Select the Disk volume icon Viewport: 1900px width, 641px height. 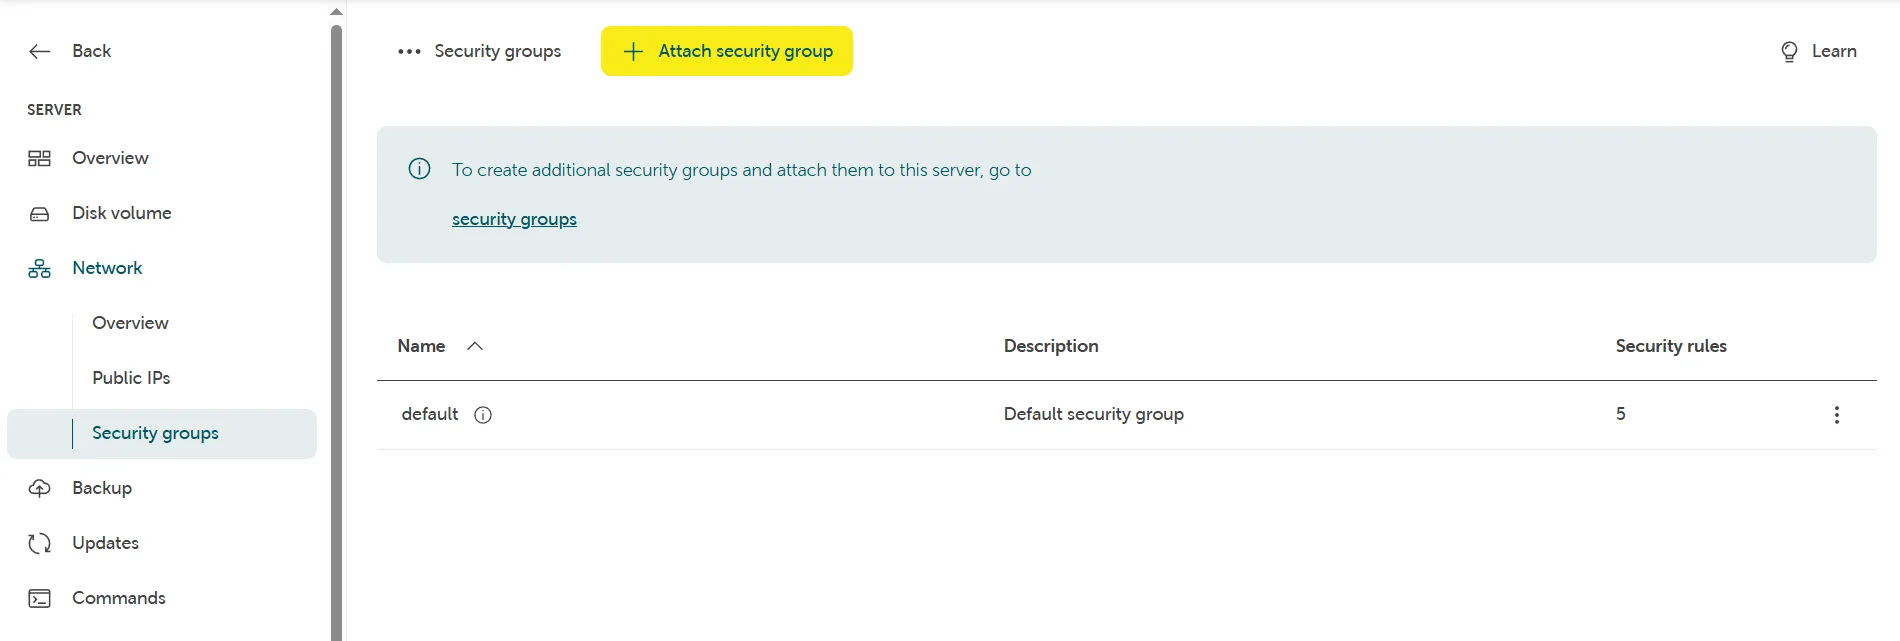[x=39, y=212]
